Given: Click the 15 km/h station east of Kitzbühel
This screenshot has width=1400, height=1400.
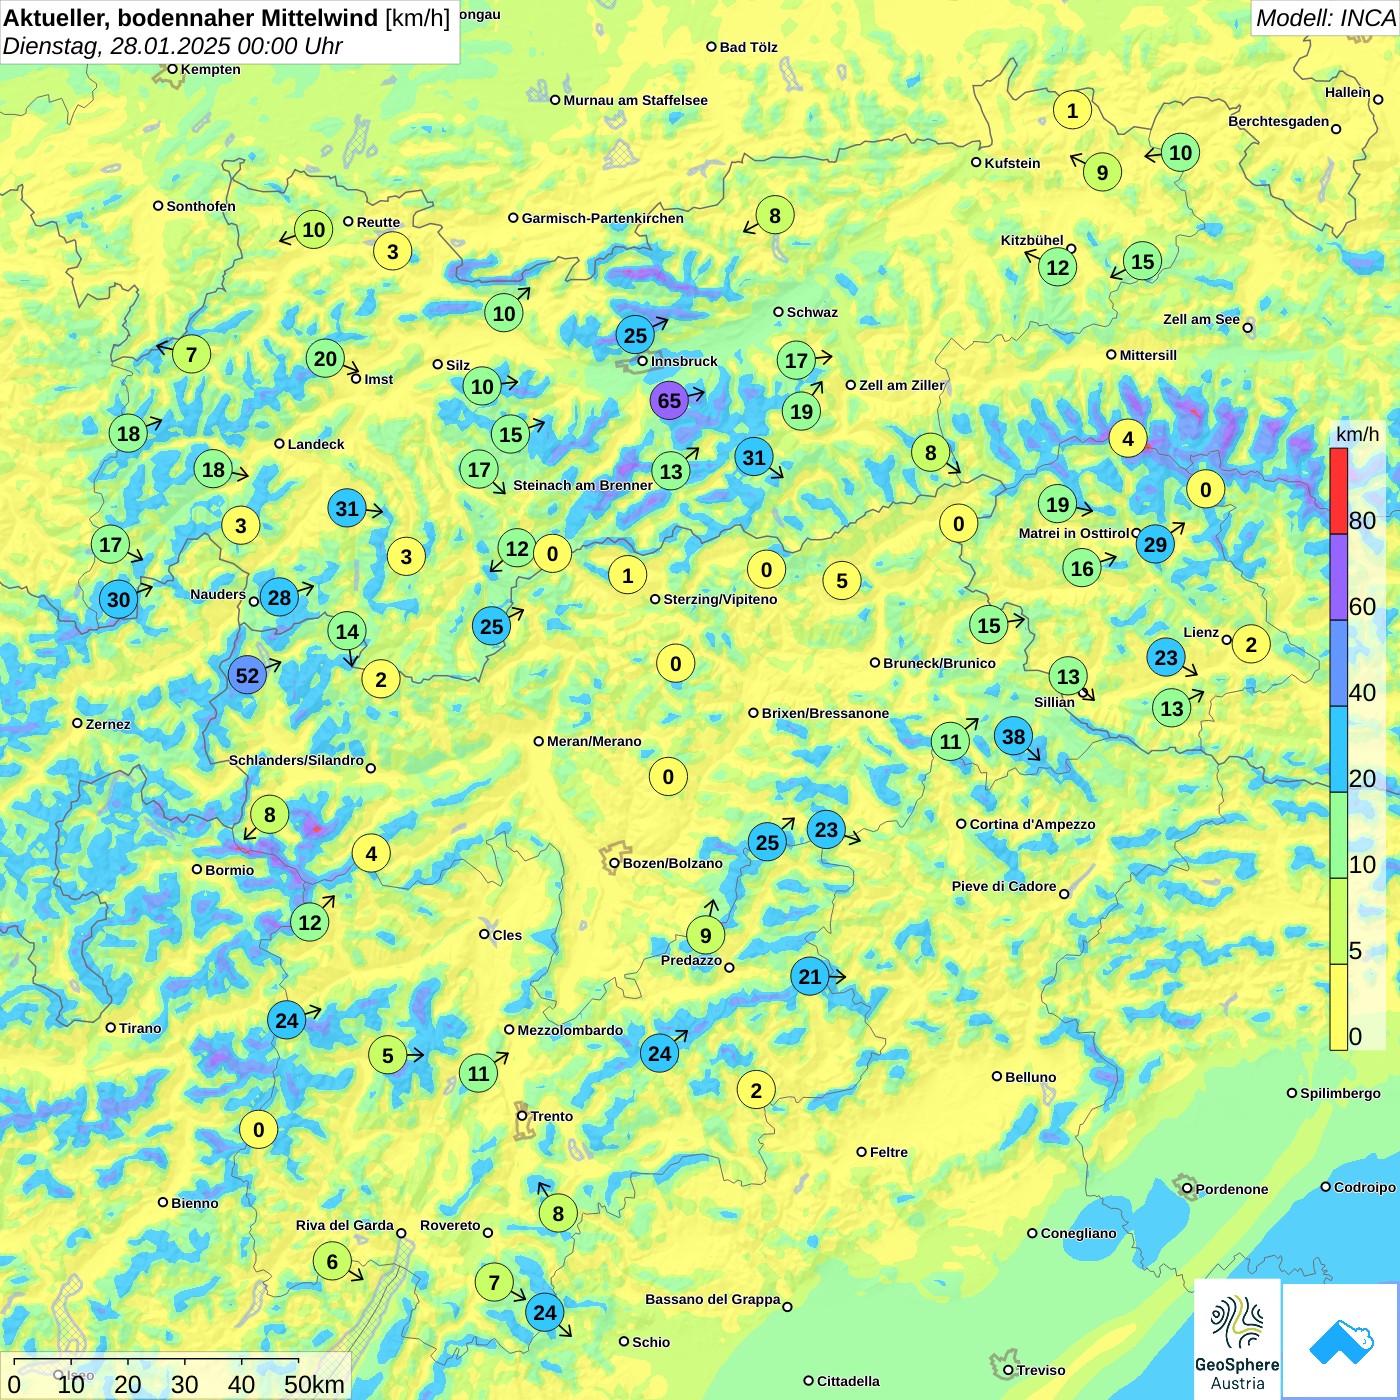Looking at the screenshot, I should 1142,261.
